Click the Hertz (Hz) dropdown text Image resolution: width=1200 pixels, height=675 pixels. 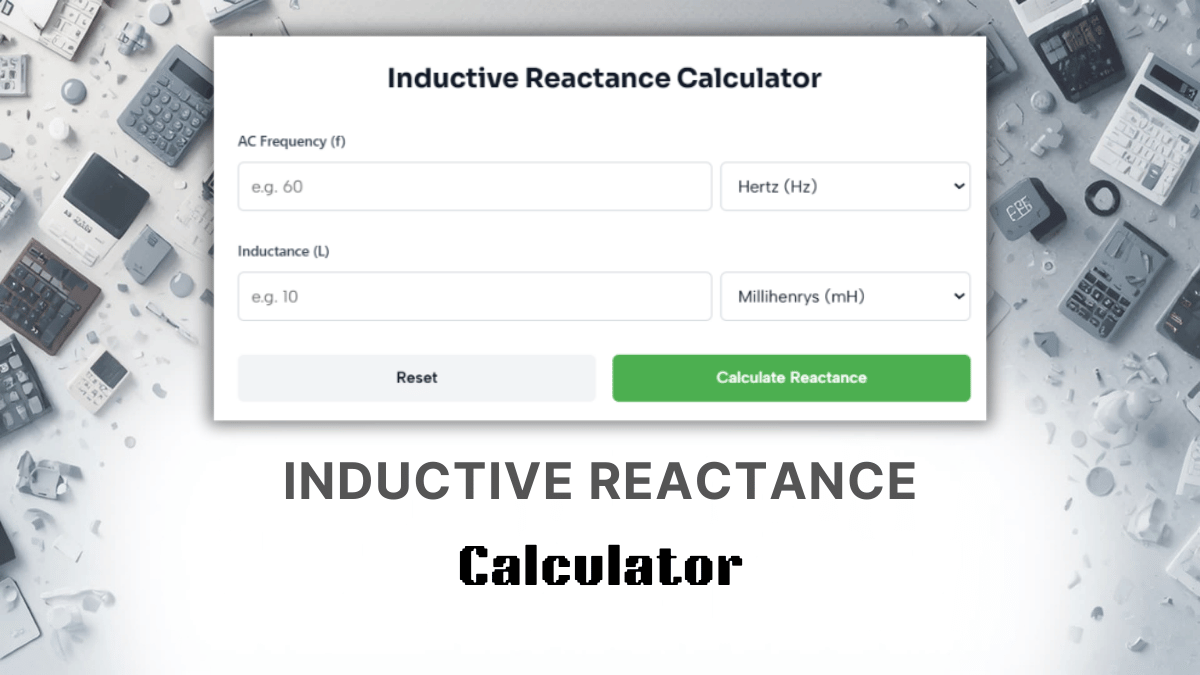tap(778, 186)
